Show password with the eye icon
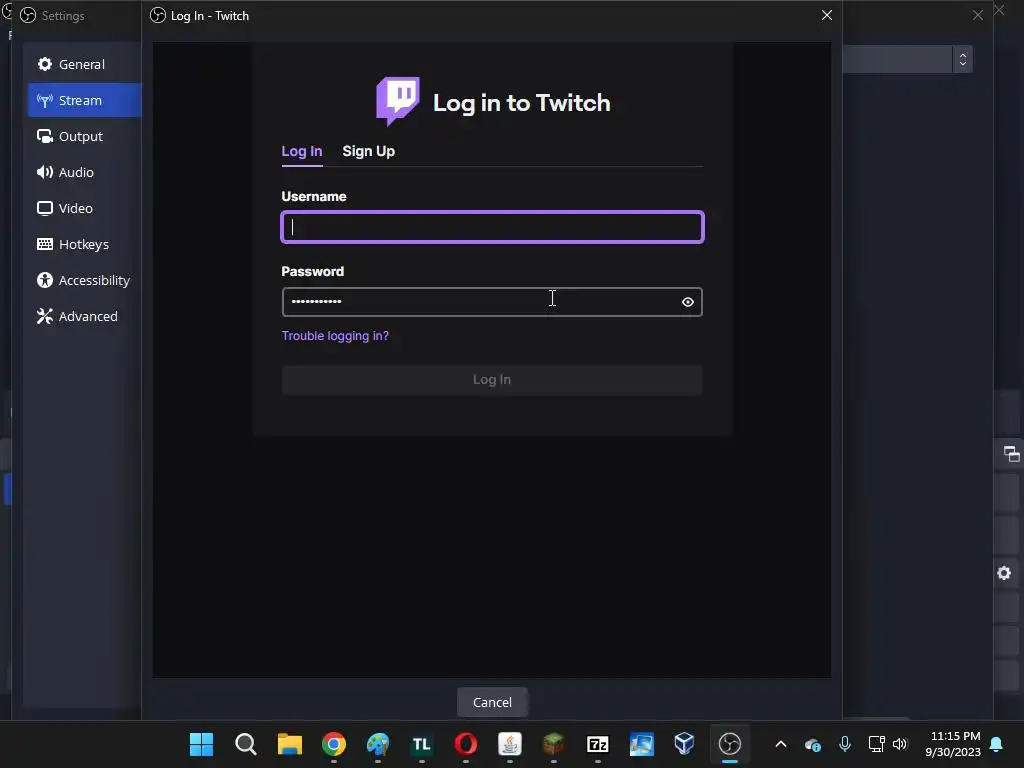 point(688,302)
